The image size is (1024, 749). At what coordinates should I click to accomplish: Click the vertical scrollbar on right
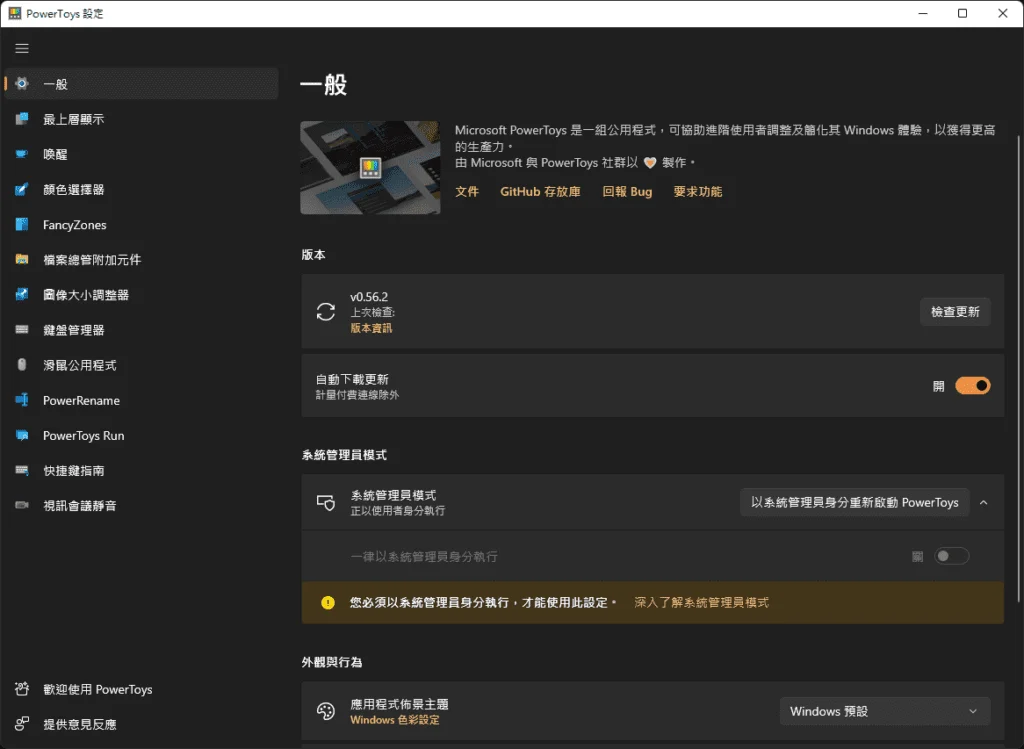tap(1019, 369)
